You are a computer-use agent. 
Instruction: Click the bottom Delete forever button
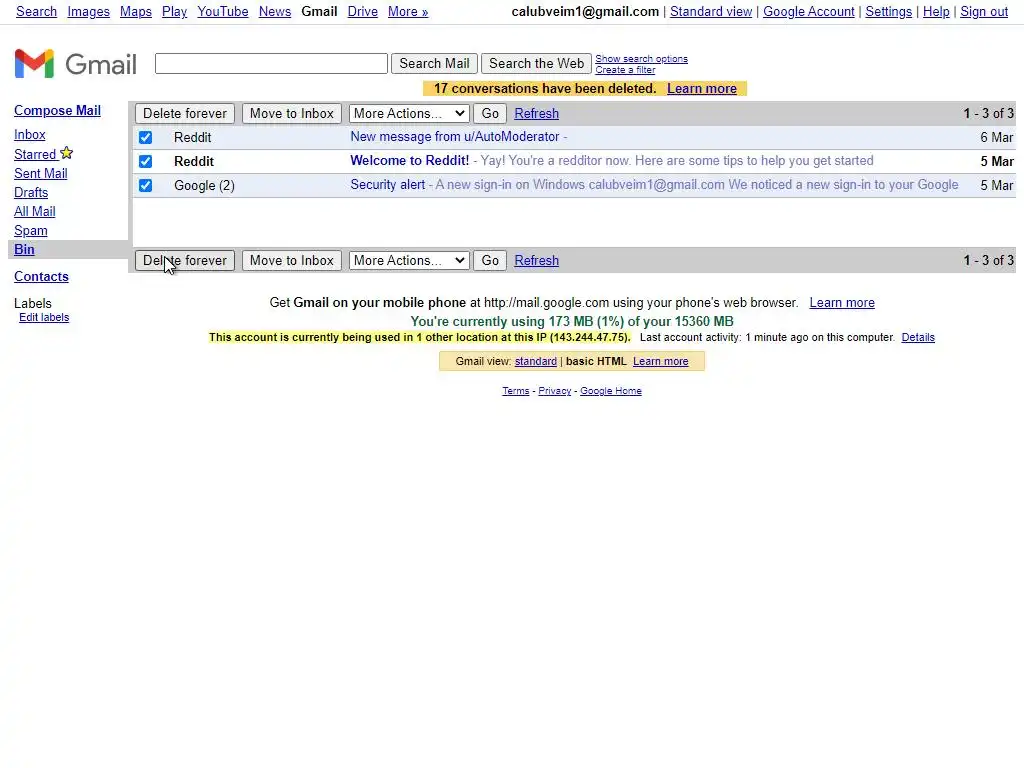click(x=185, y=261)
